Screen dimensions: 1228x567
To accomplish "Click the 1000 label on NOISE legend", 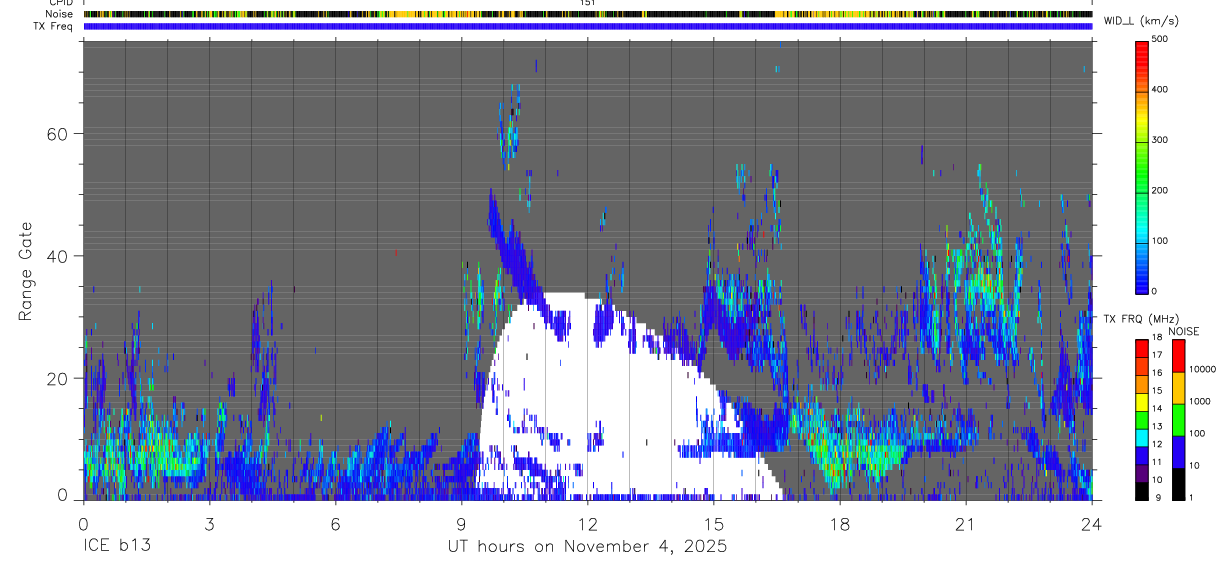I will click(x=1200, y=401).
